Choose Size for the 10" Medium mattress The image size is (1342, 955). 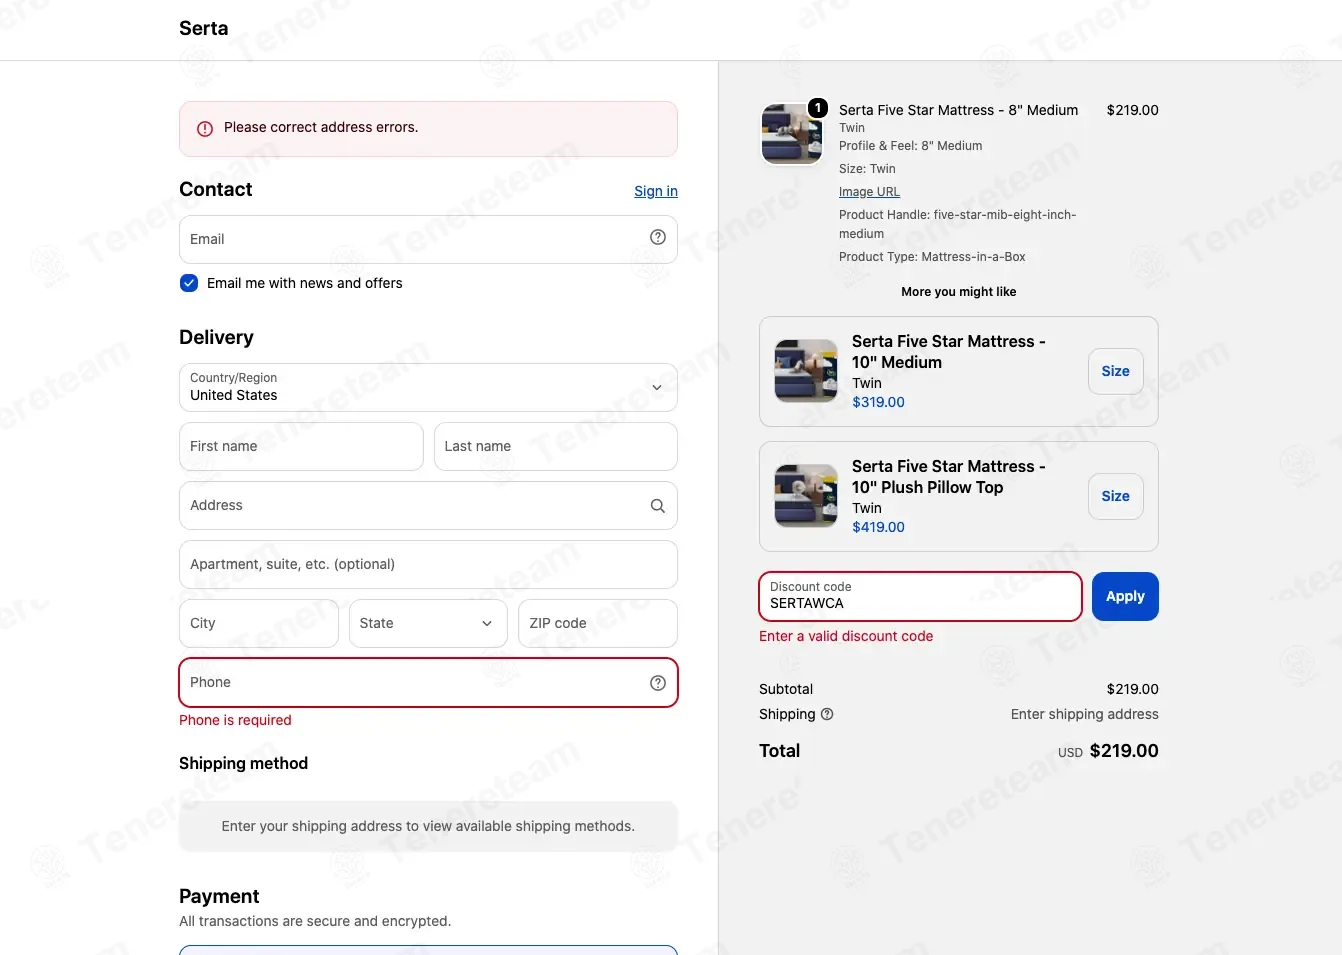tap(1115, 371)
